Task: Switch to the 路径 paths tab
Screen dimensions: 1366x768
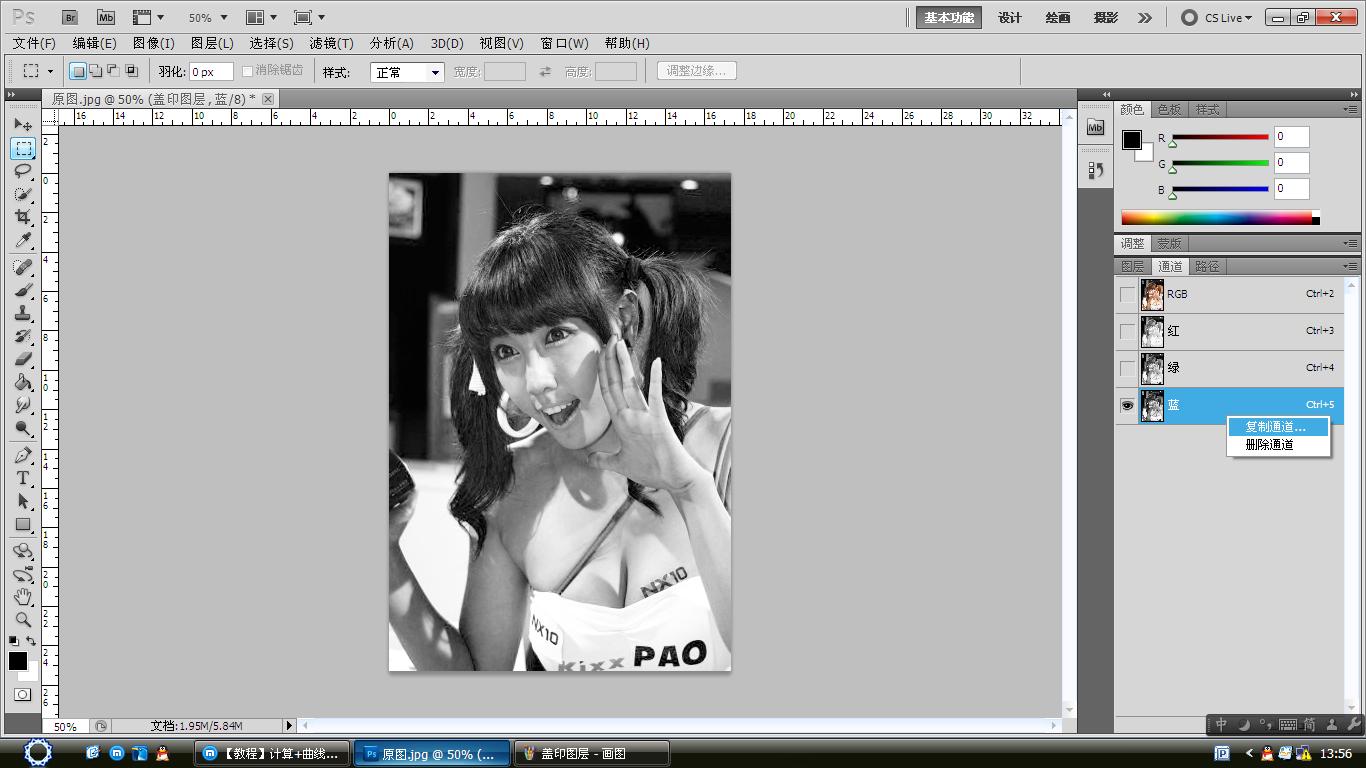Action: point(1207,266)
